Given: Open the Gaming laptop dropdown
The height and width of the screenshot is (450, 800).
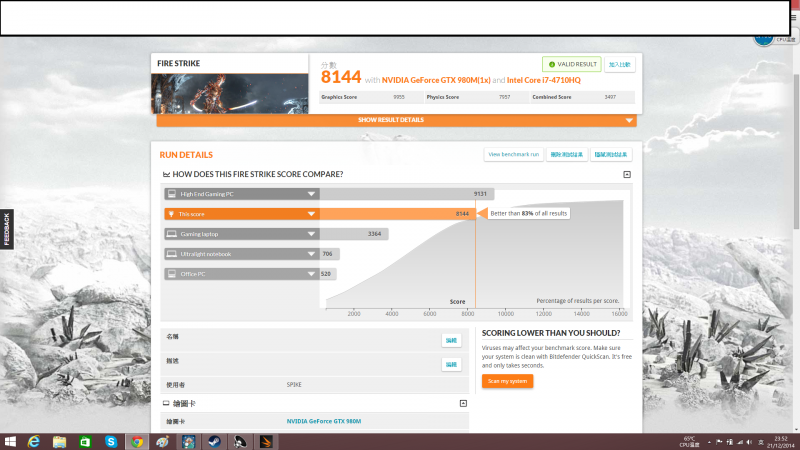Looking at the screenshot, I should (x=311, y=234).
